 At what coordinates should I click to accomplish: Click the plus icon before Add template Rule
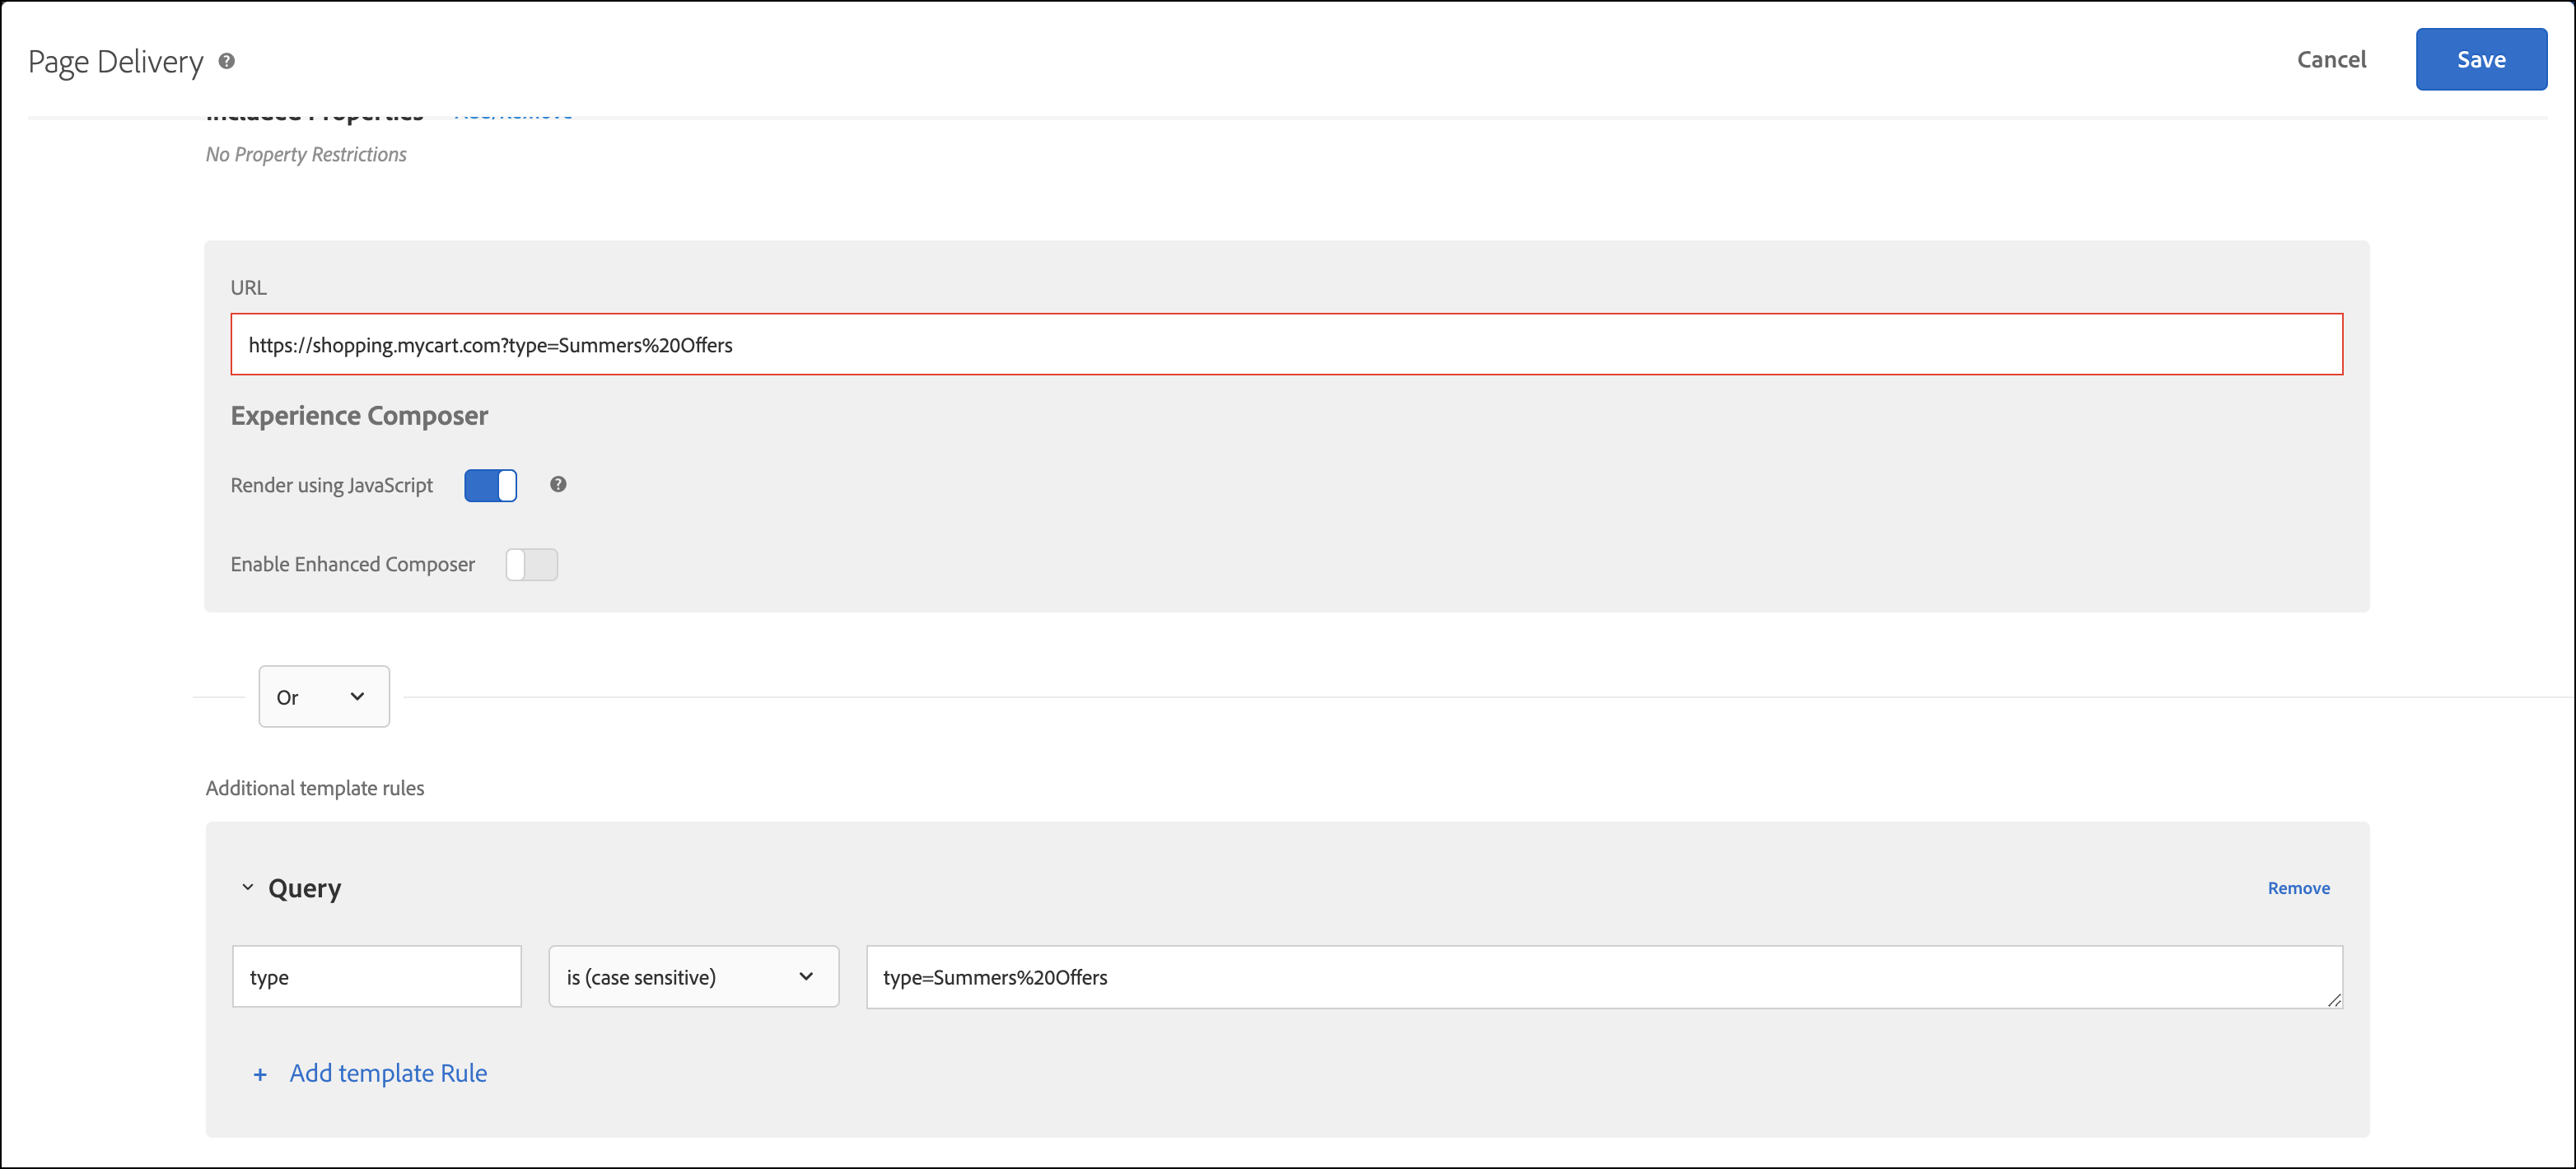point(260,1074)
